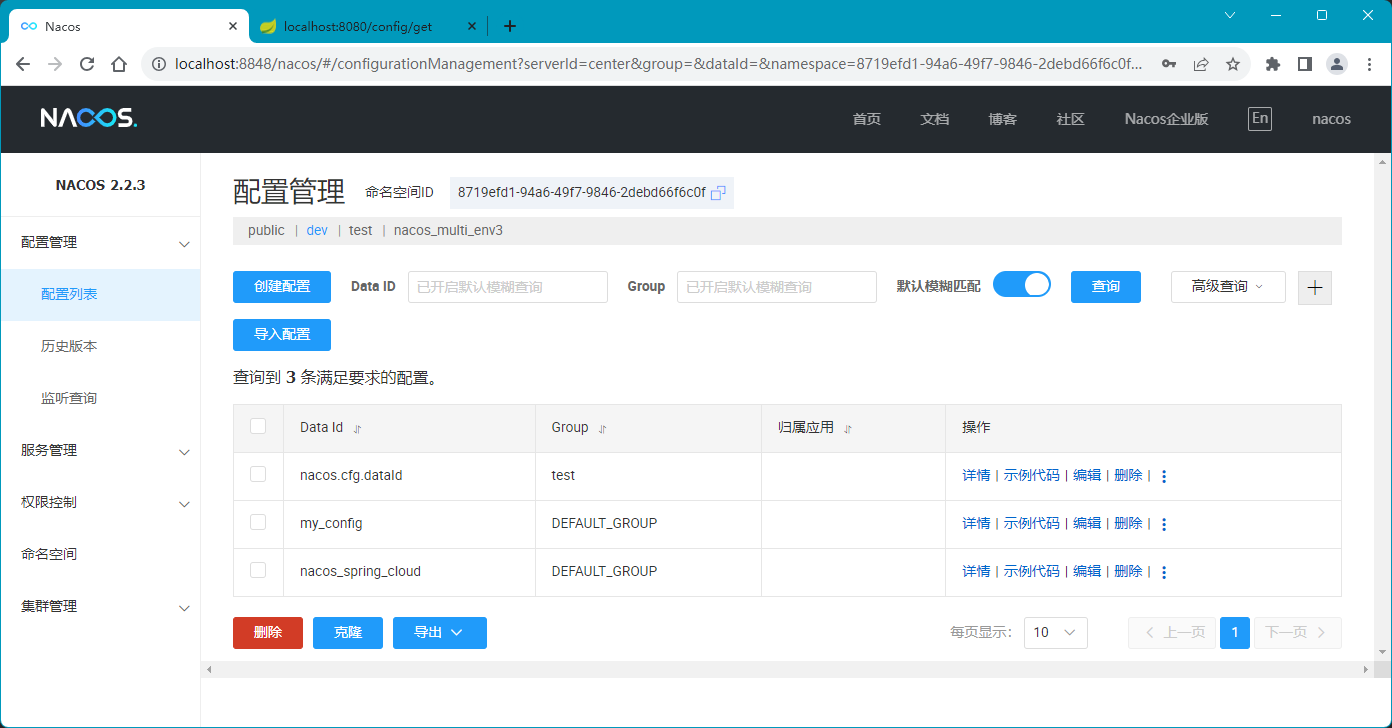
Task: Expand the 集群管理 sidebar menu
Action: point(100,607)
